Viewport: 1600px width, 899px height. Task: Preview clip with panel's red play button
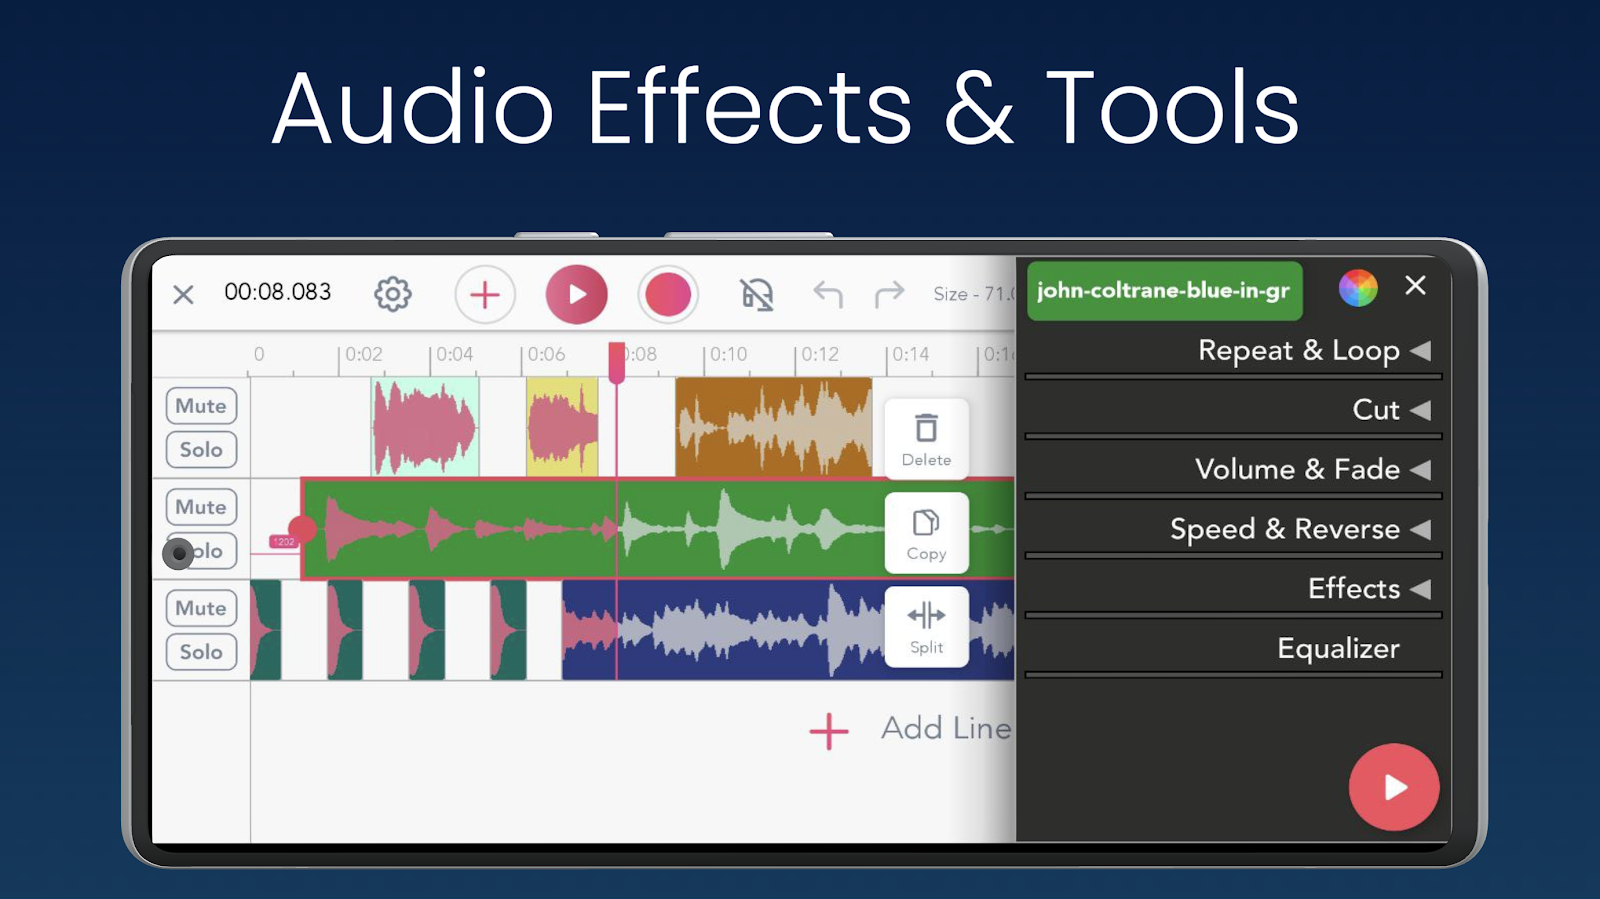(x=1394, y=787)
